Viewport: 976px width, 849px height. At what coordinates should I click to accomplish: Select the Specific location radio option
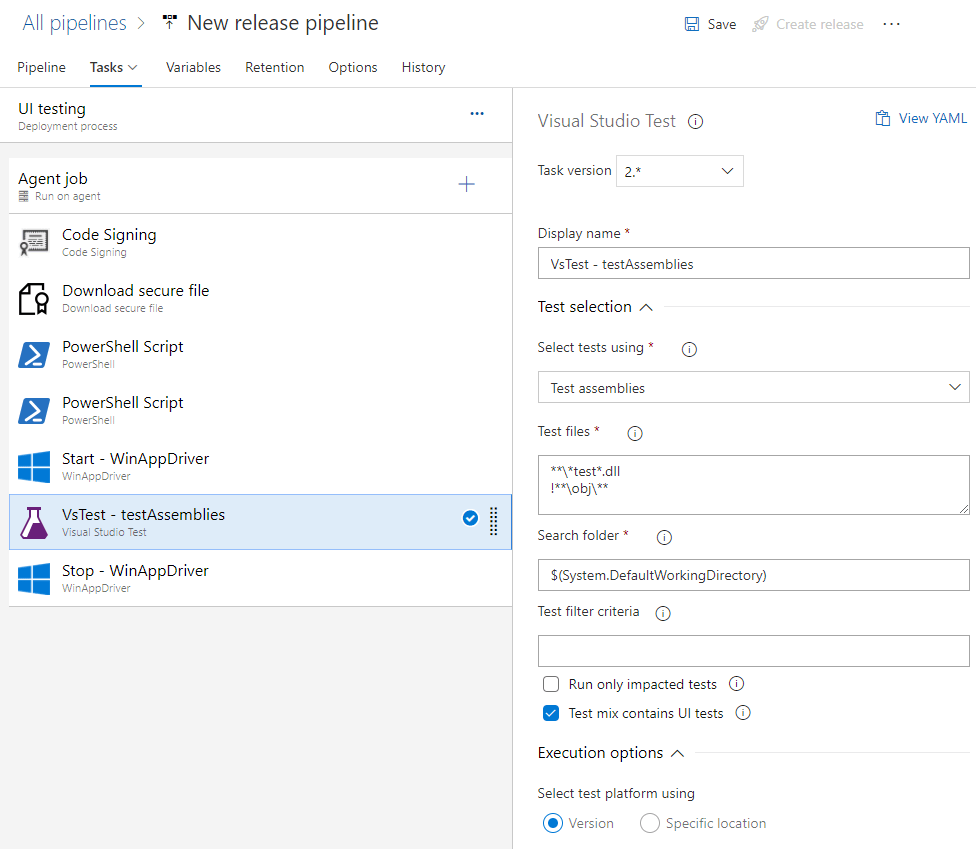click(650, 824)
